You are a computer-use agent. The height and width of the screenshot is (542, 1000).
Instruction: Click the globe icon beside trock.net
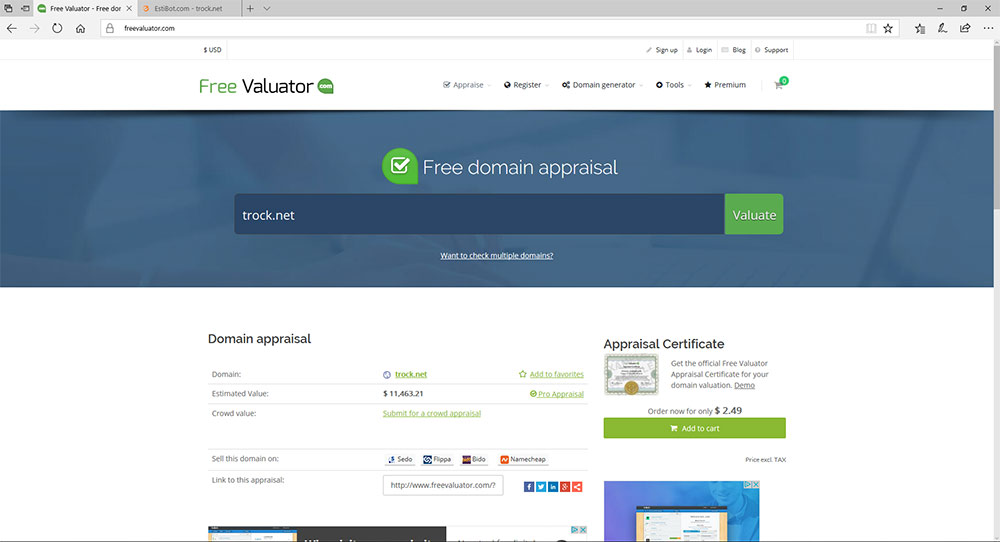click(386, 375)
